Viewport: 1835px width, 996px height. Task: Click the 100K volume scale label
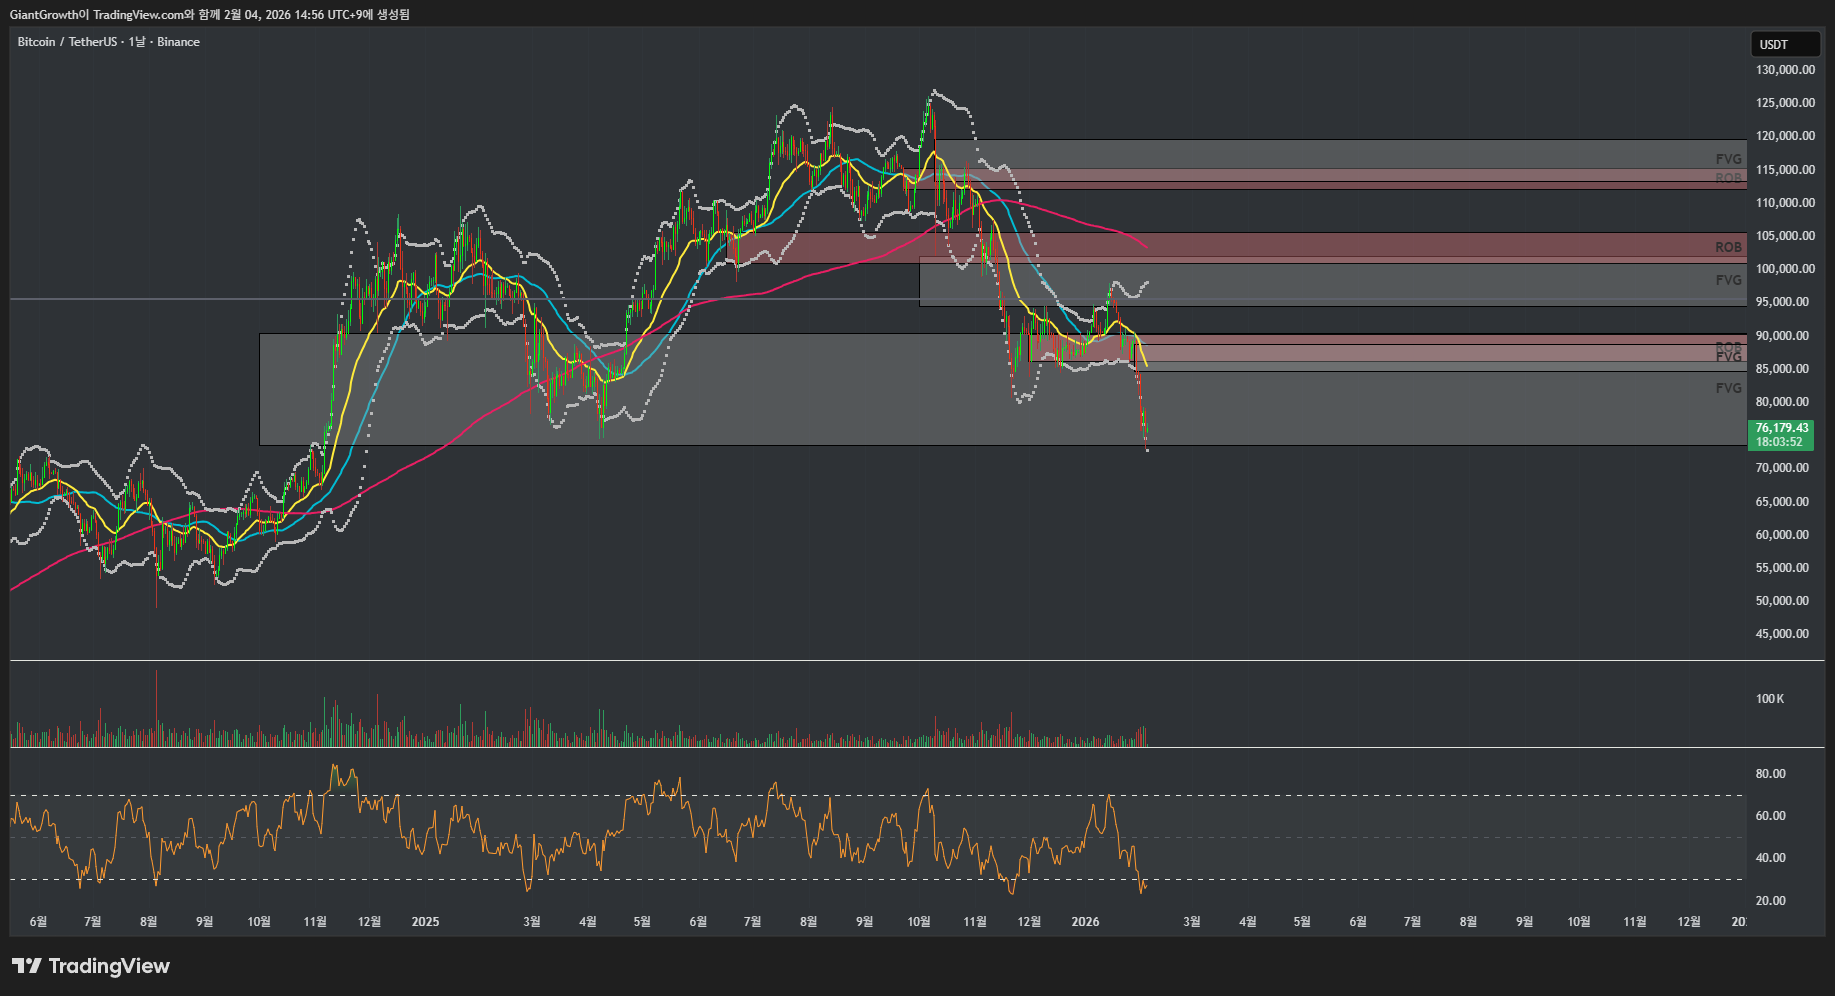(x=1769, y=699)
